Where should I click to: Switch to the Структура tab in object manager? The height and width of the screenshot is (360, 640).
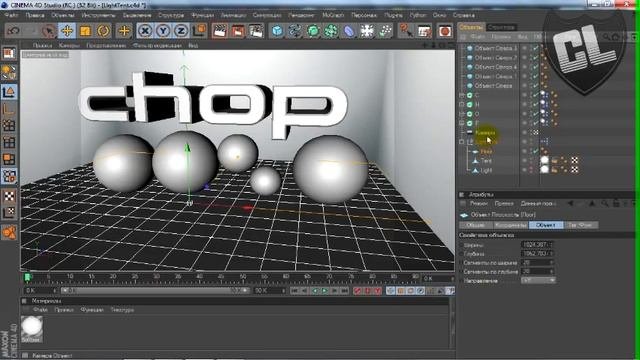pyautogui.click(x=502, y=27)
